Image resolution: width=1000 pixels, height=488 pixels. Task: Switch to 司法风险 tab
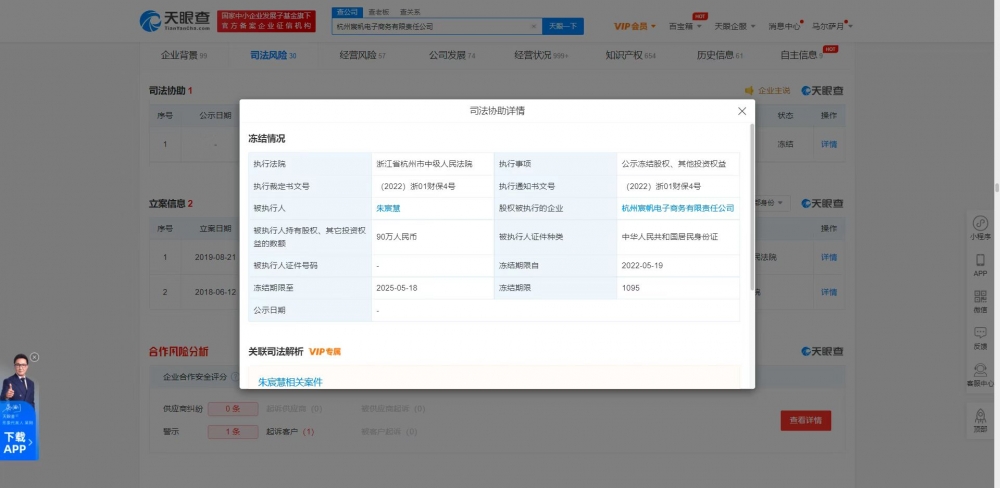(x=273, y=55)
